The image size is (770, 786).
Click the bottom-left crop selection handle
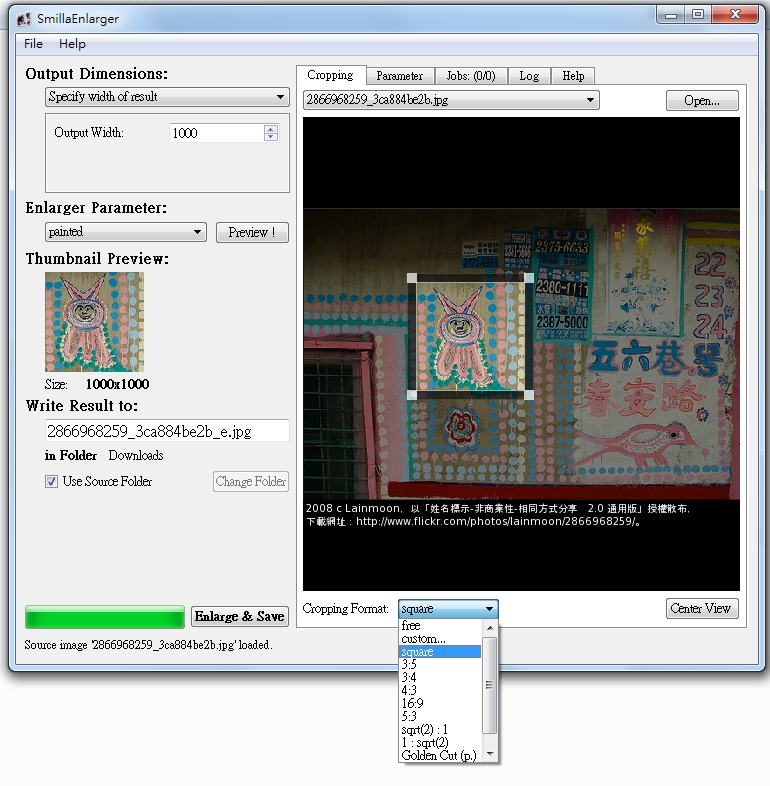click(412, 395)
